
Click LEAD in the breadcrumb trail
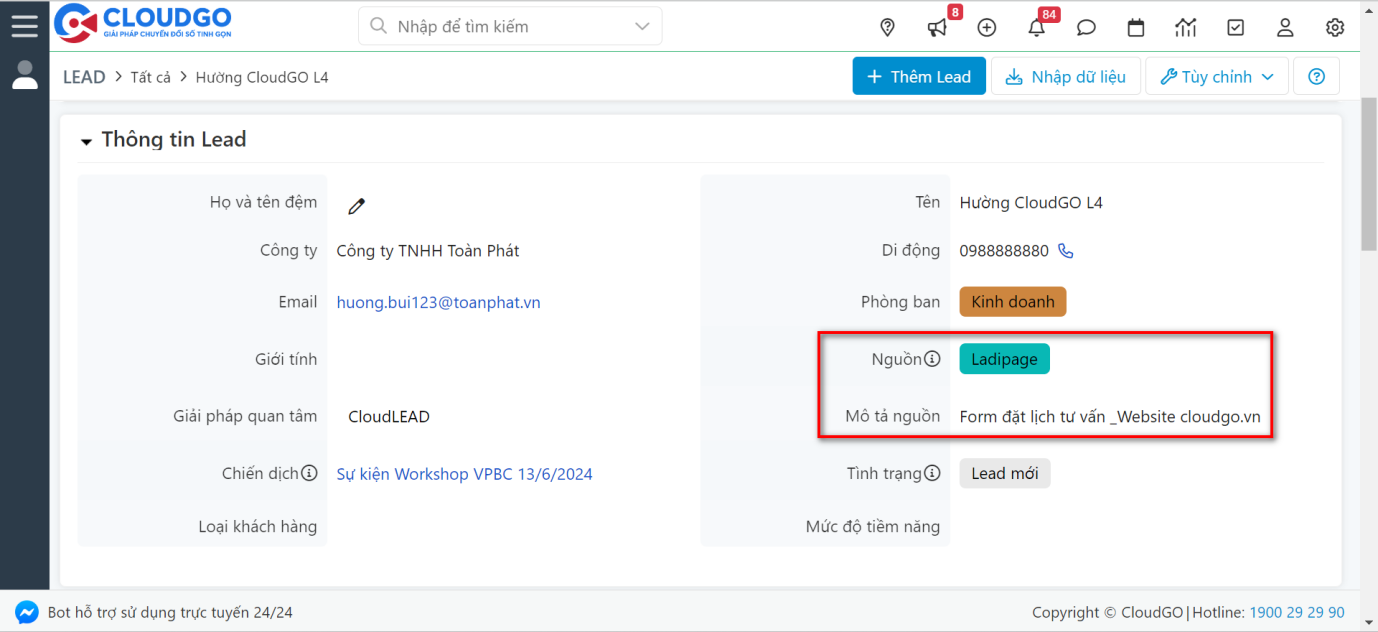[84, 76]
